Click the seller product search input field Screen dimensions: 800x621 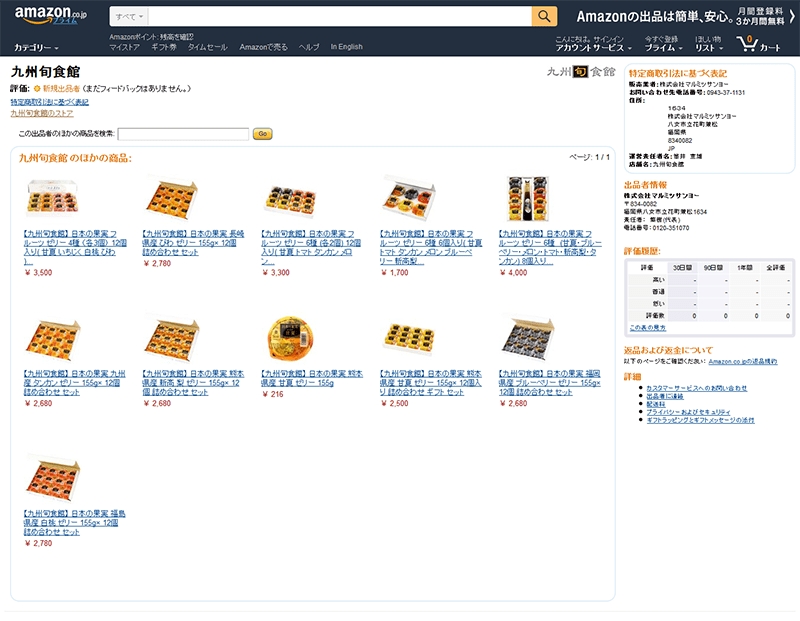[183, 134]
